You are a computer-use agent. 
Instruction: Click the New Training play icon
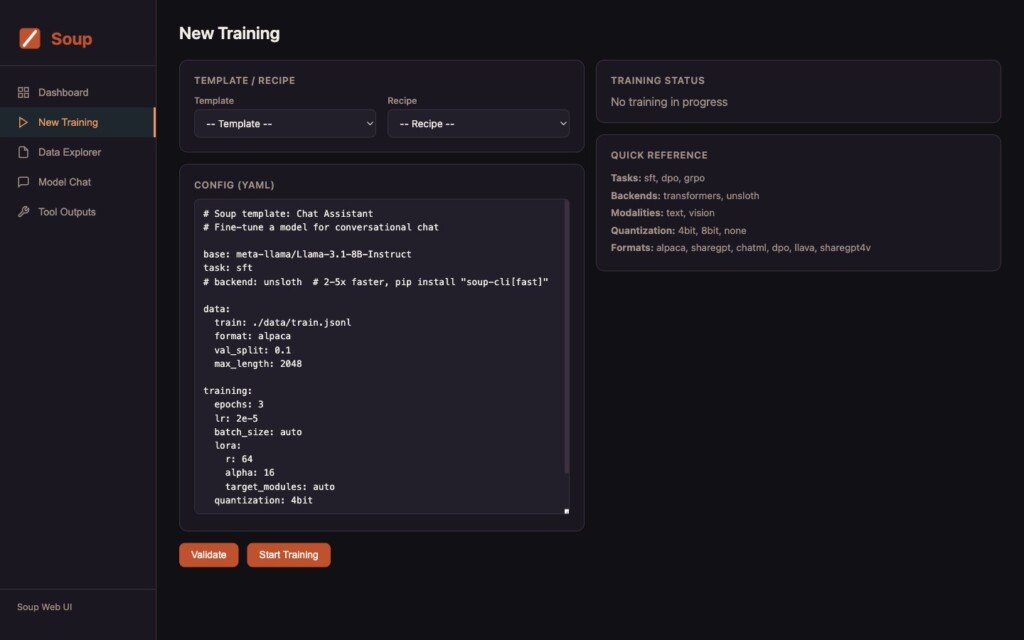point(24,122)
